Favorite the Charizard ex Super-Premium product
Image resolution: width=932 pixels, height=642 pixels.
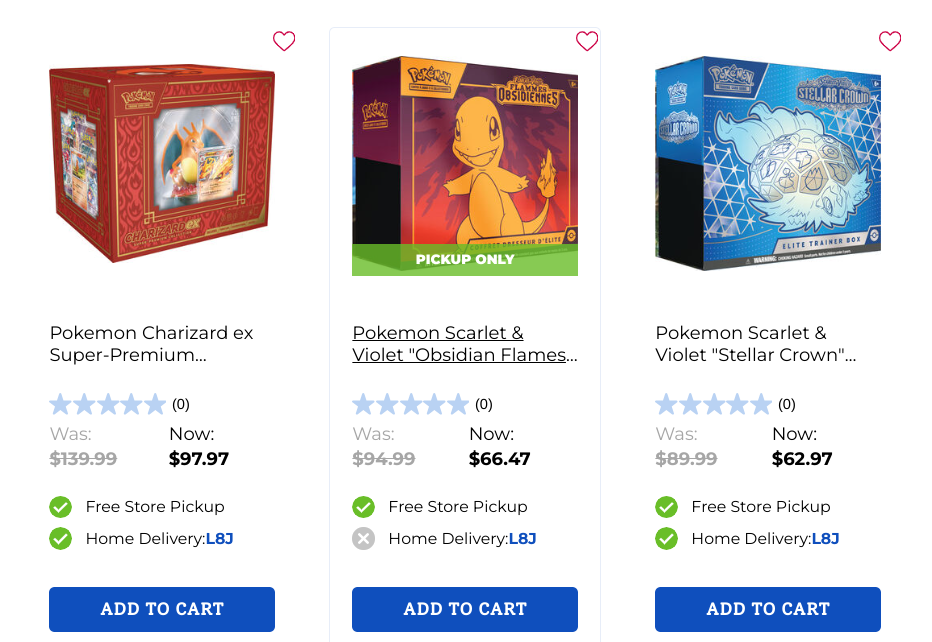[284, 41]
